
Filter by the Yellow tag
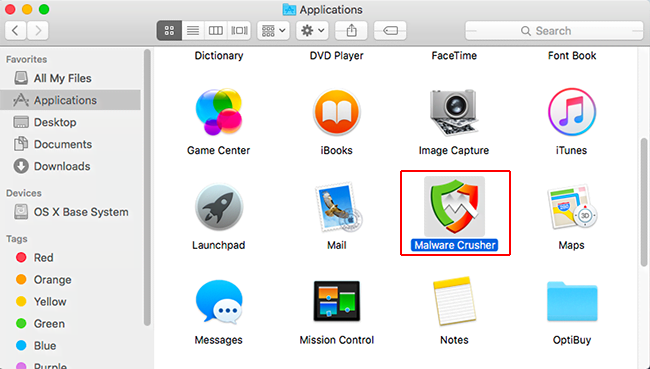click(70, 301)
